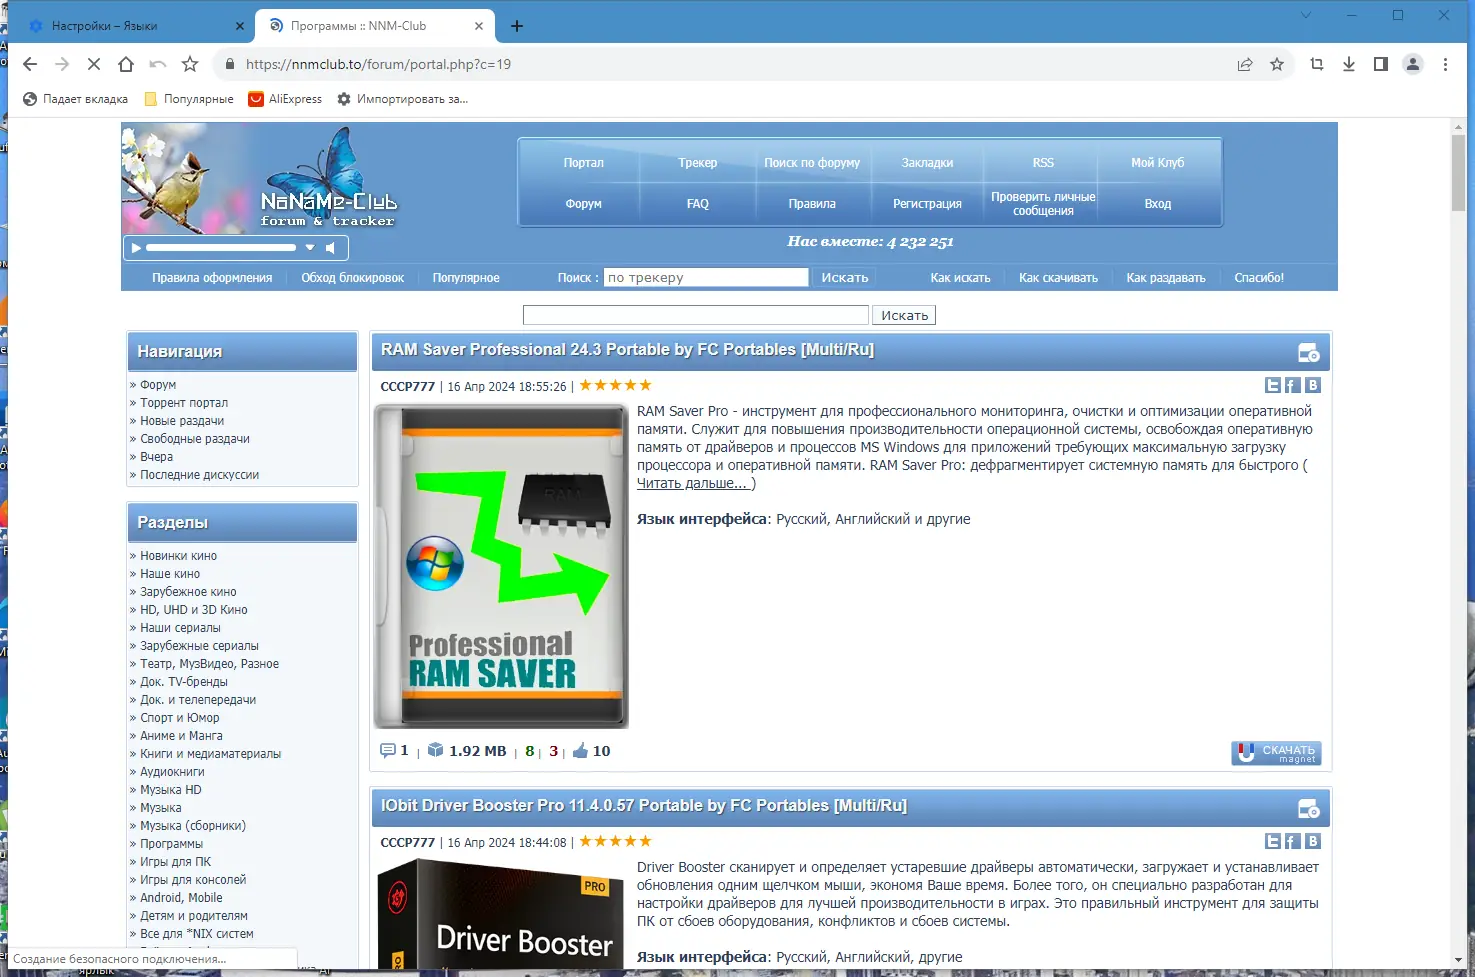Stop loading the page
The image size is (1475, 977).
pos(94,64)
